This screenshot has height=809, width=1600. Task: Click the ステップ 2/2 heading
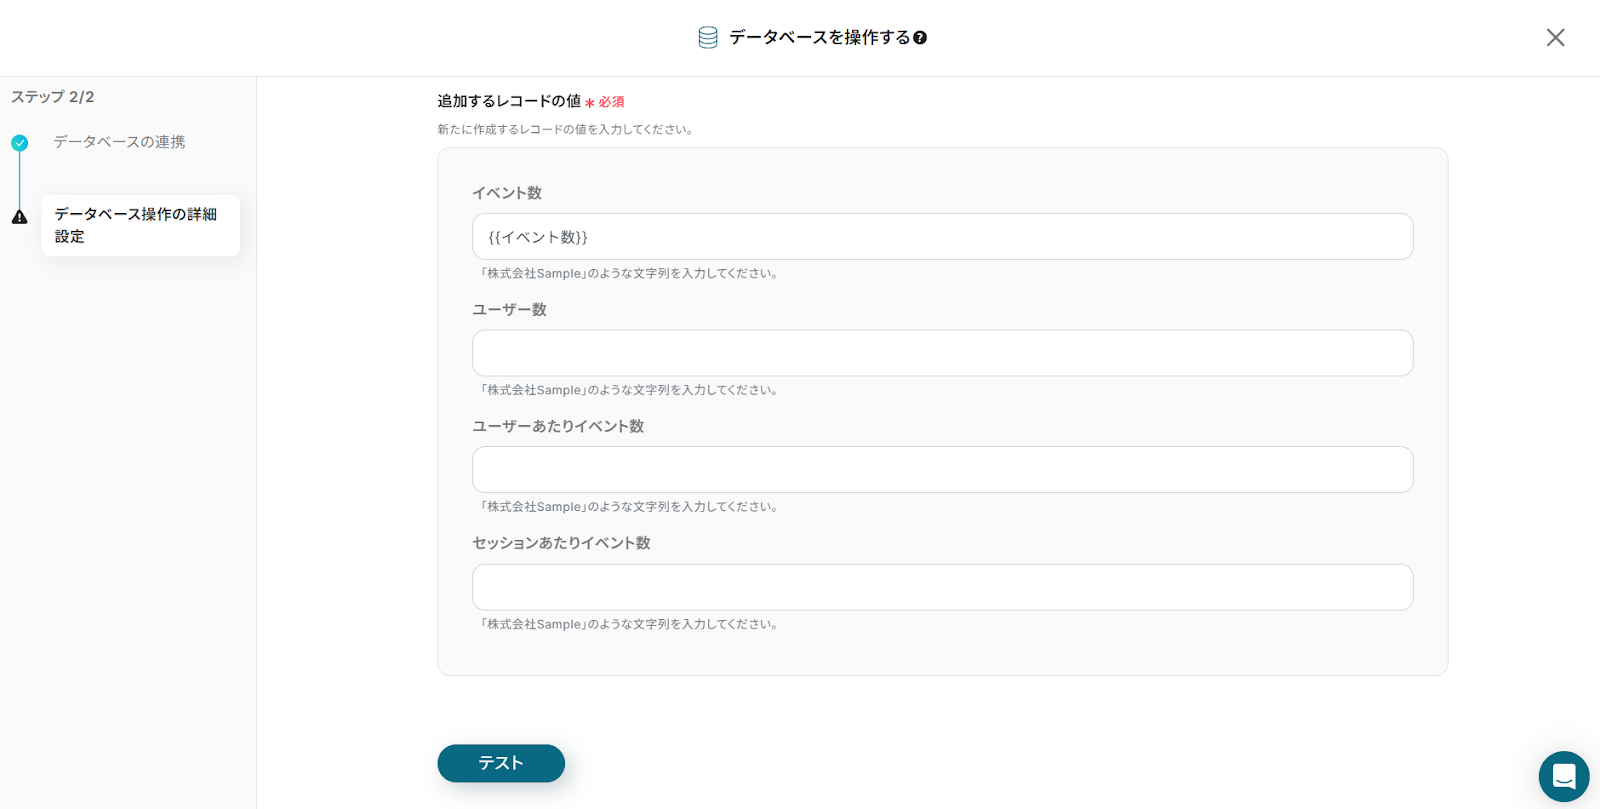(x=53, y=97)
